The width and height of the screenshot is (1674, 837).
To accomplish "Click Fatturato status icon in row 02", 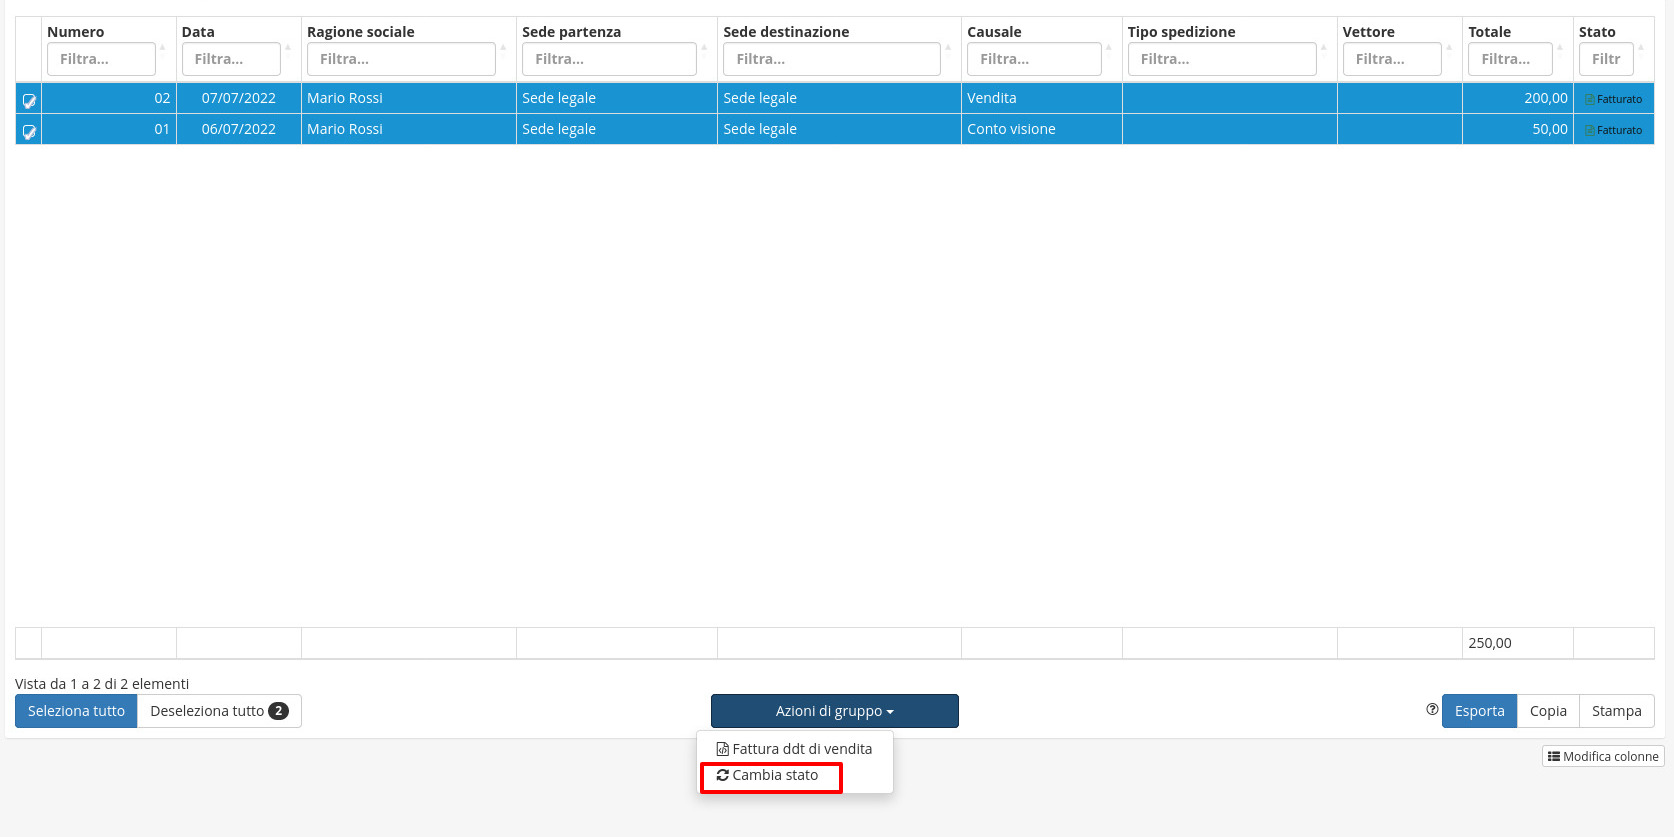I will tap(1590, 99).
